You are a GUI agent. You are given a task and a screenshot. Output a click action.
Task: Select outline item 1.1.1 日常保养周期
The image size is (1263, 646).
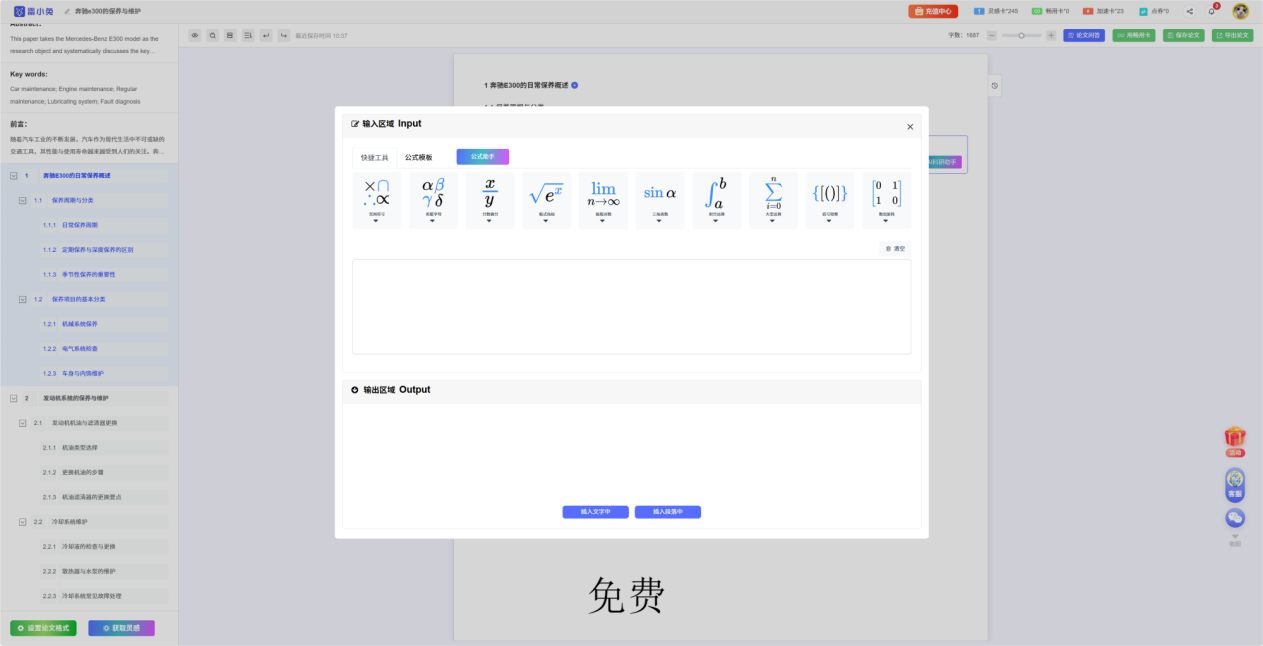[106, 225]
